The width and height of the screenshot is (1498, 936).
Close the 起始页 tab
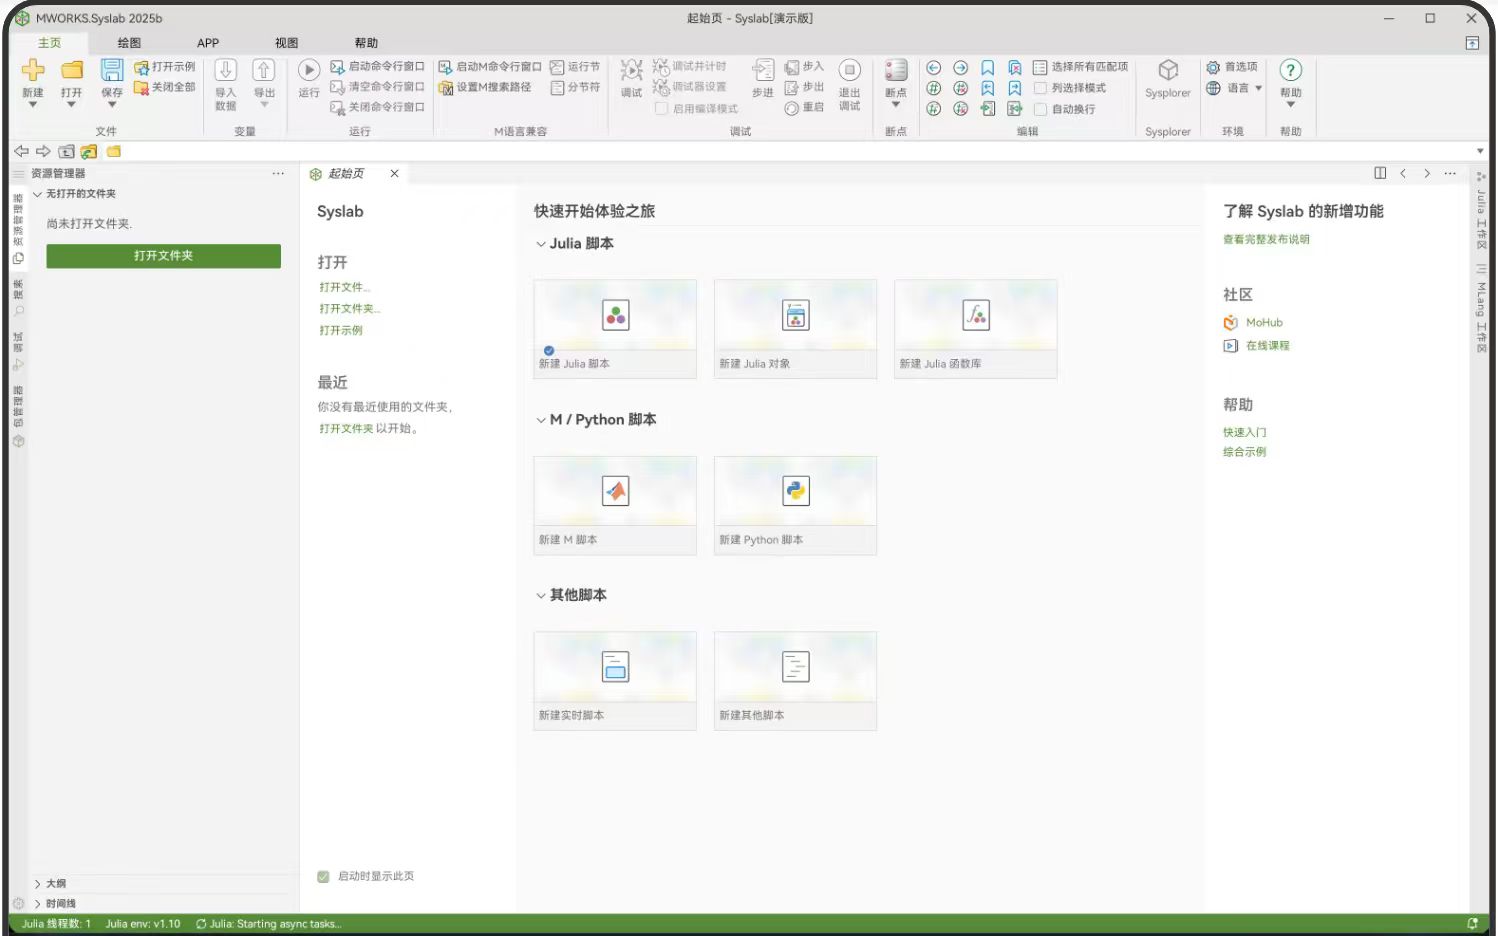pyautogui.click(x=395, y=174)
